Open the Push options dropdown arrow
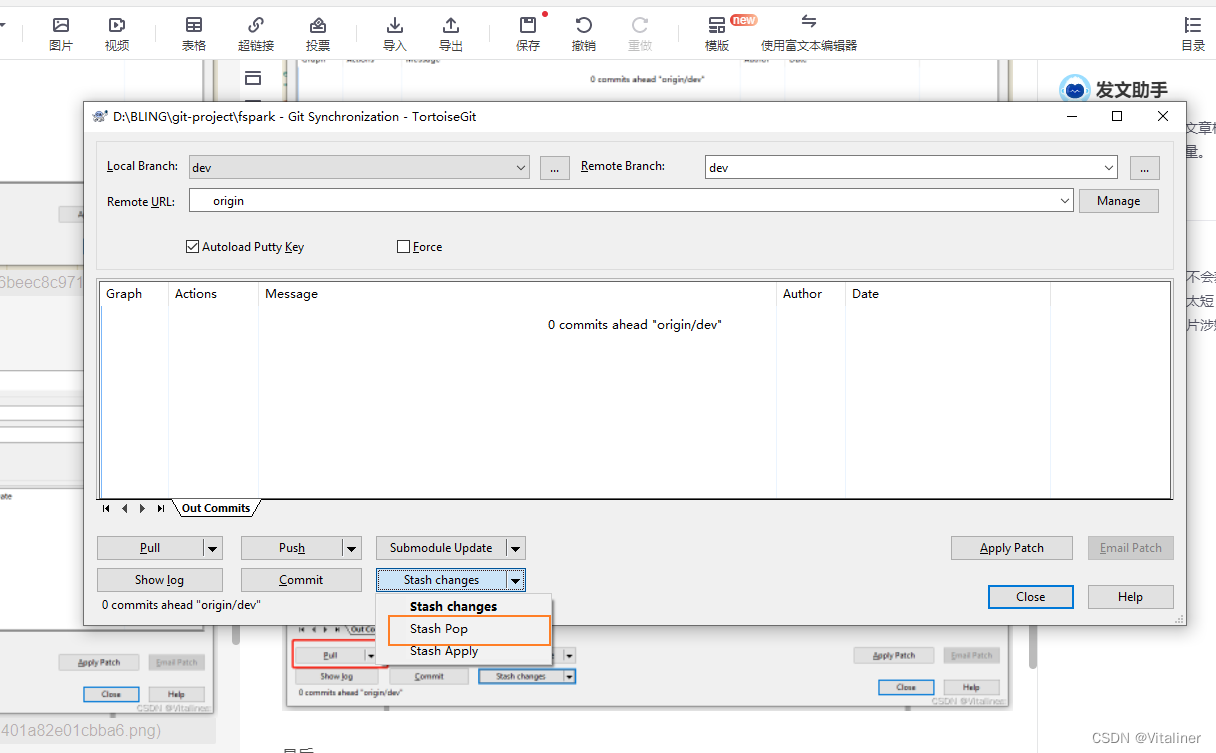Viewport: 1216px width, 753px height. (x=351, y=548)
